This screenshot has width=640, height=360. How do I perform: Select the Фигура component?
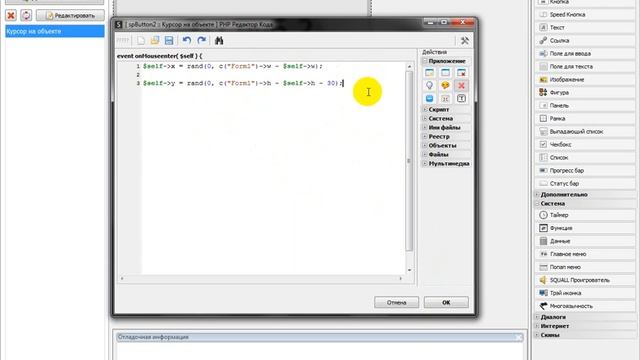click(x=585, y=93)
